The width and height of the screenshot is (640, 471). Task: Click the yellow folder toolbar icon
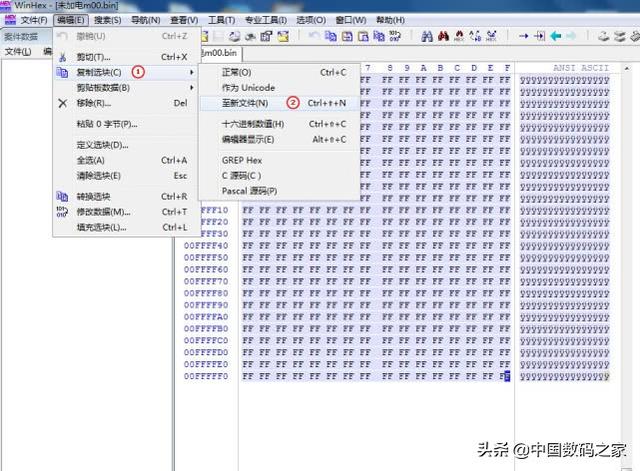click(282, 36)
